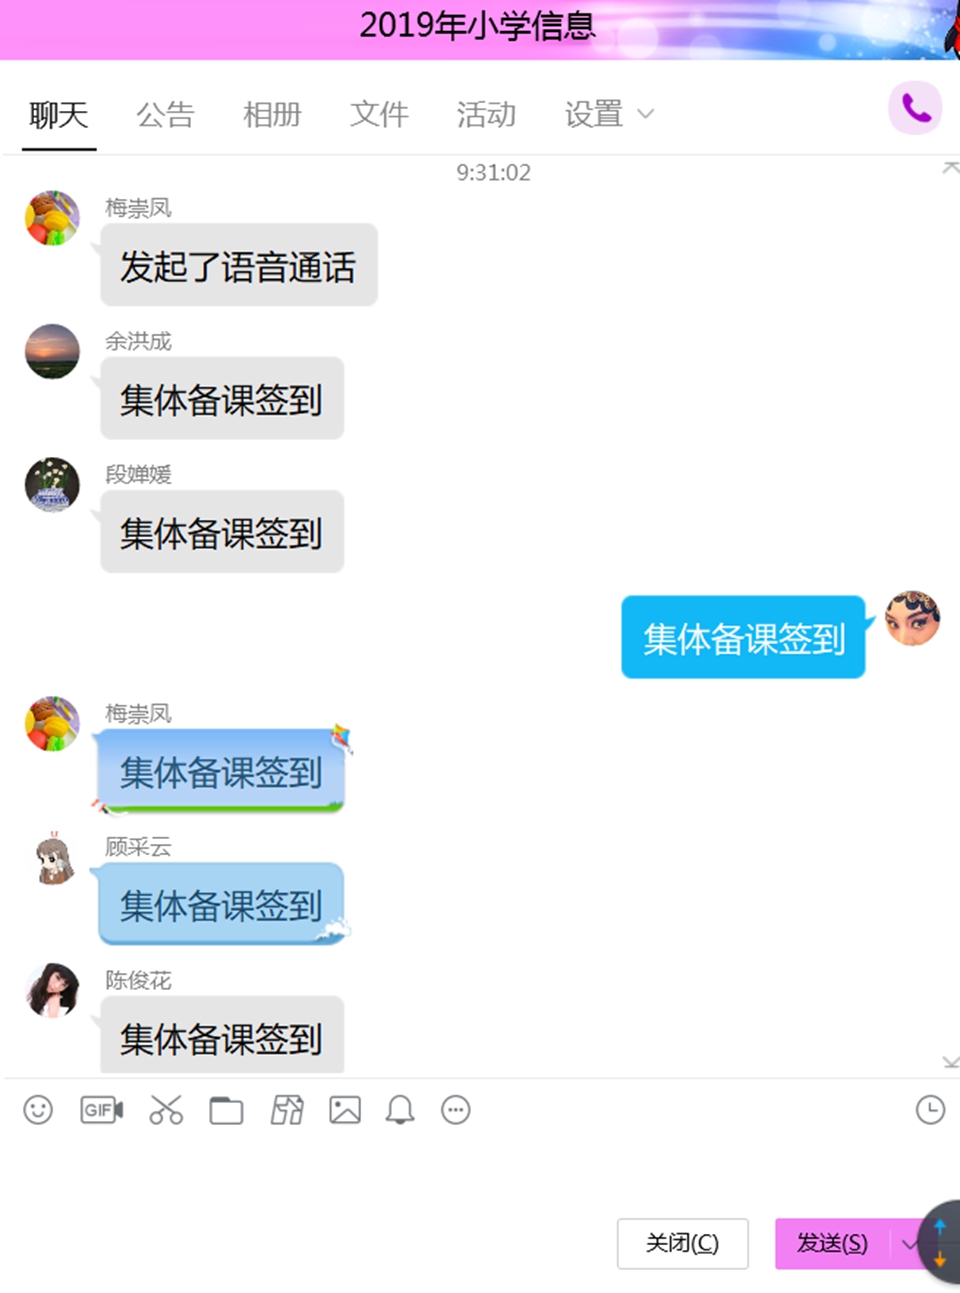Open message history clock icon

click(x=930, y=1110)
